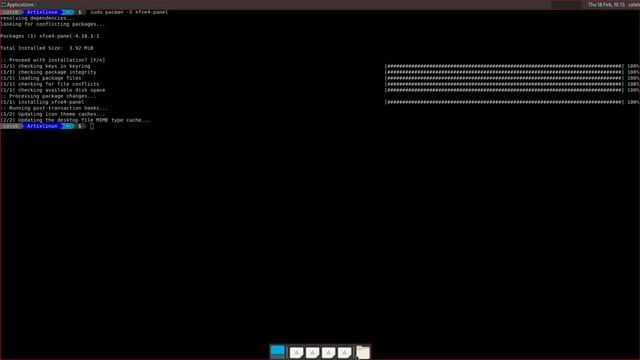Click the 'loading package files' line
Image resolution: width=640 pixels, height=360 pixels.
(41, 78)
